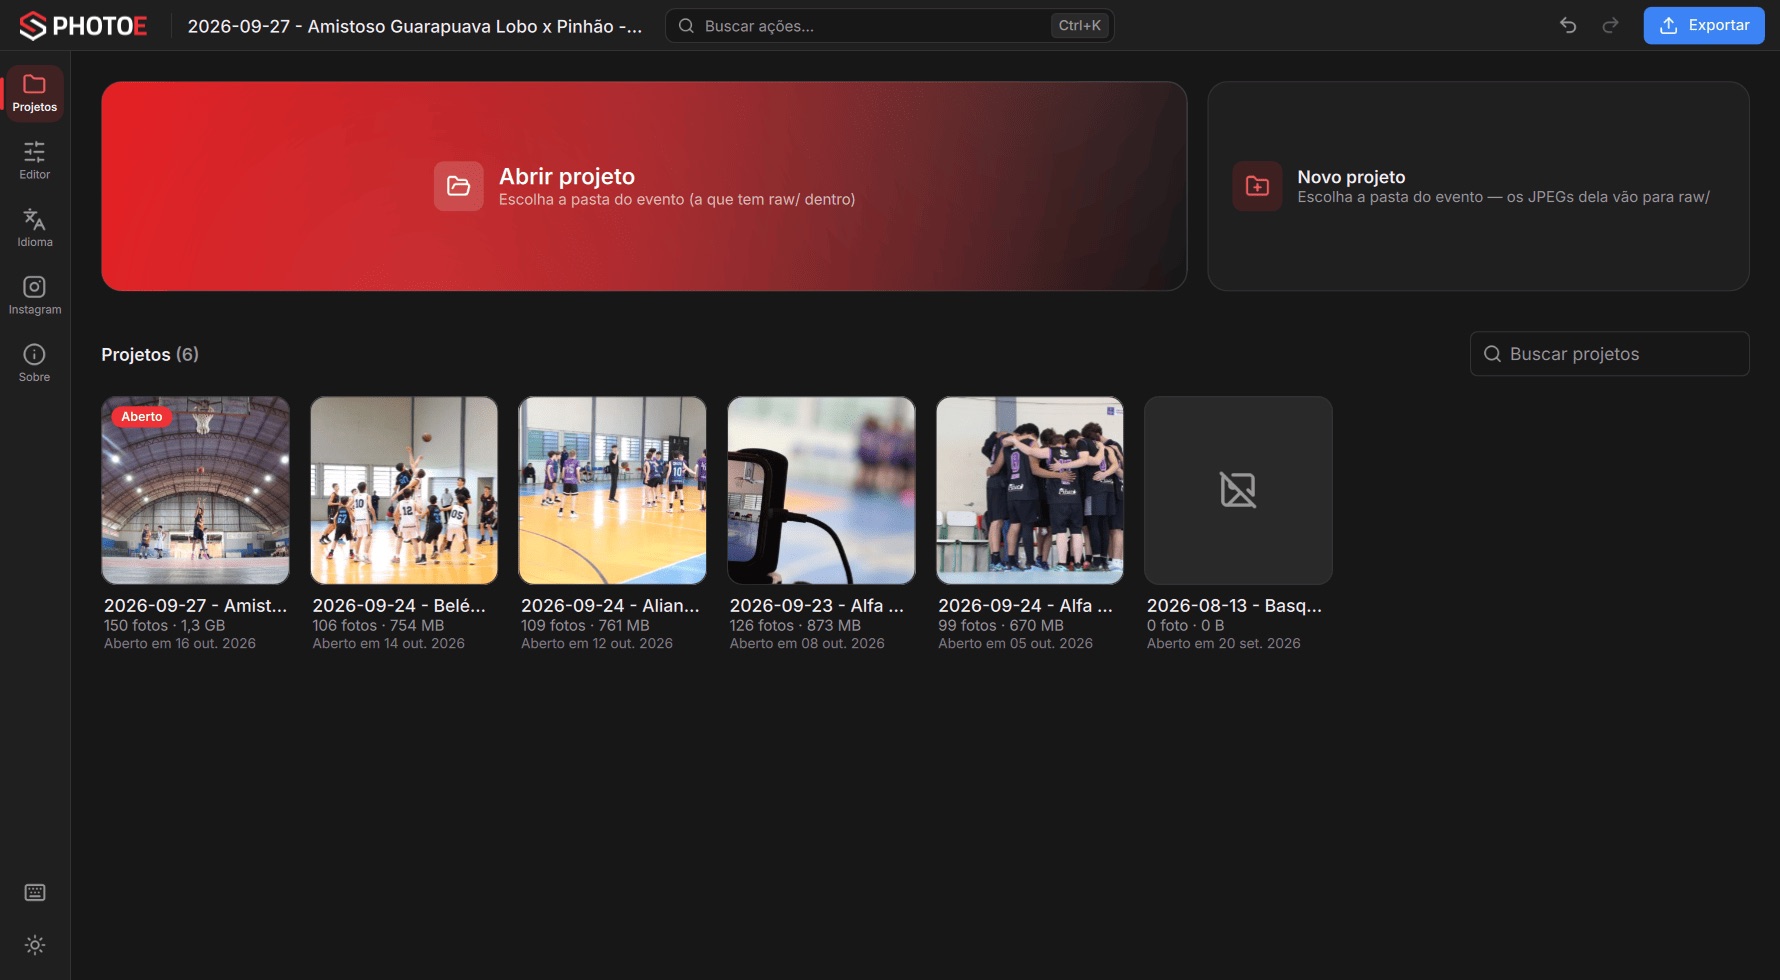The height and width of the screenshot is (980, 1780).
Task: Click the PHOTOE logo
Action: (83, 26)
